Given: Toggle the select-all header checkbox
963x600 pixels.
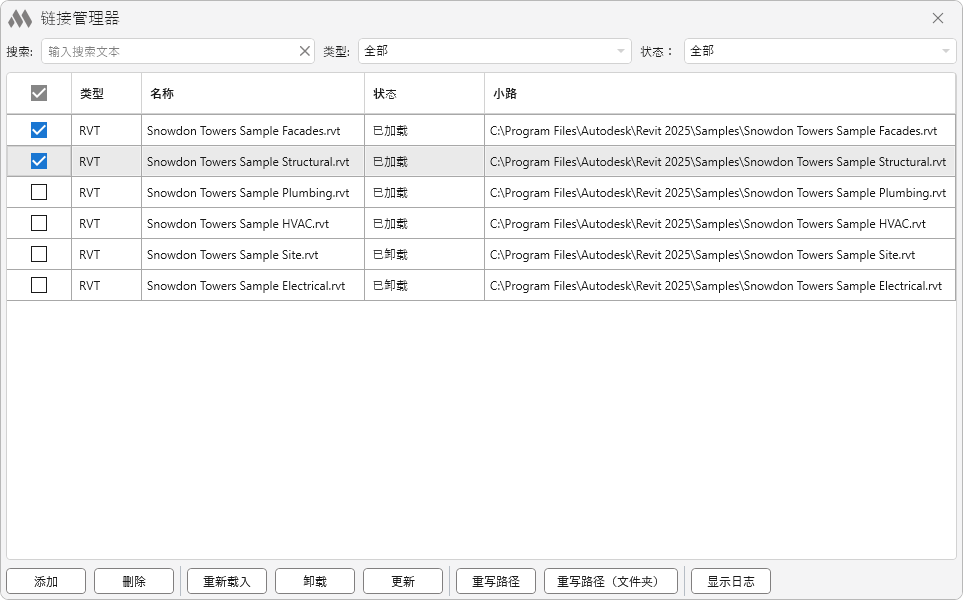Looking at the screenshot, I should point(39,93).
